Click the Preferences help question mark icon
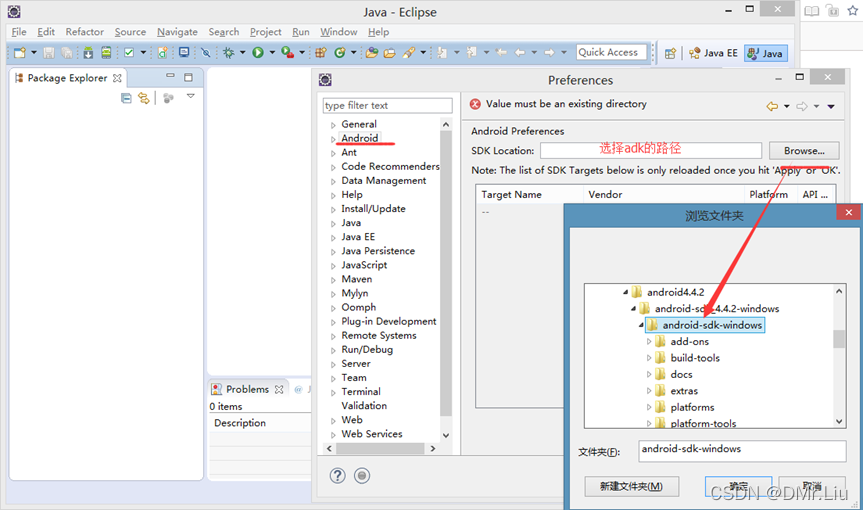 tap(337, 475)
